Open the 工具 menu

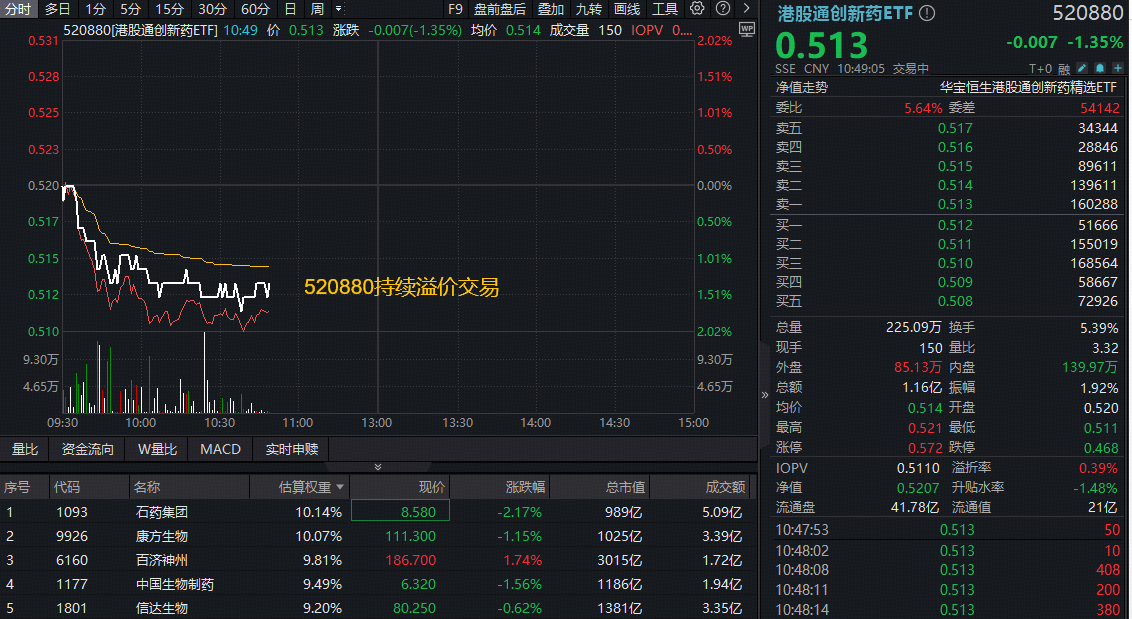pyautogui.click(x=664, y=8)
